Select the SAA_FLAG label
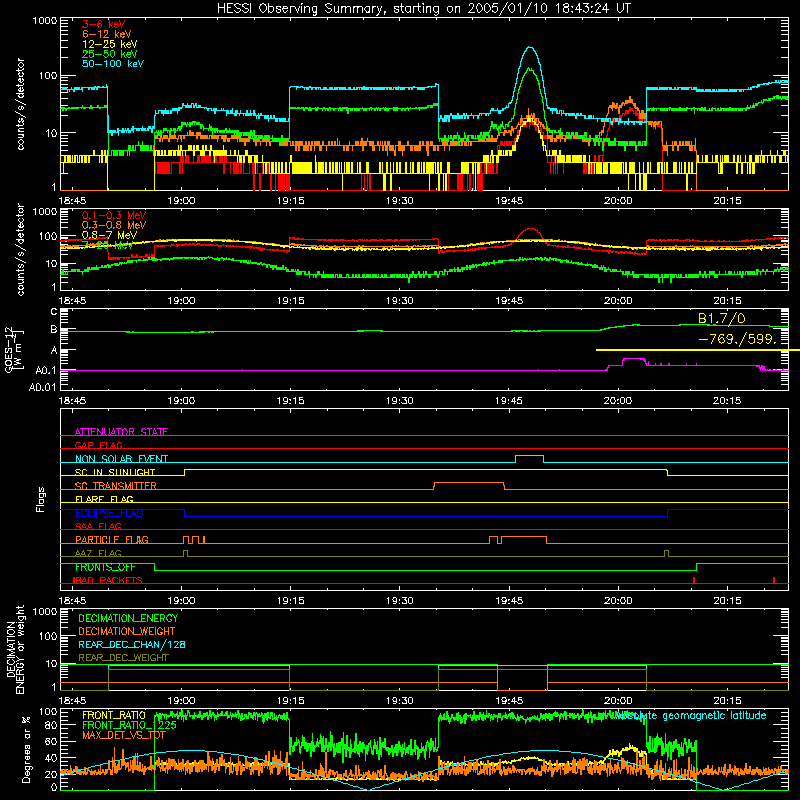 point(98,526)
